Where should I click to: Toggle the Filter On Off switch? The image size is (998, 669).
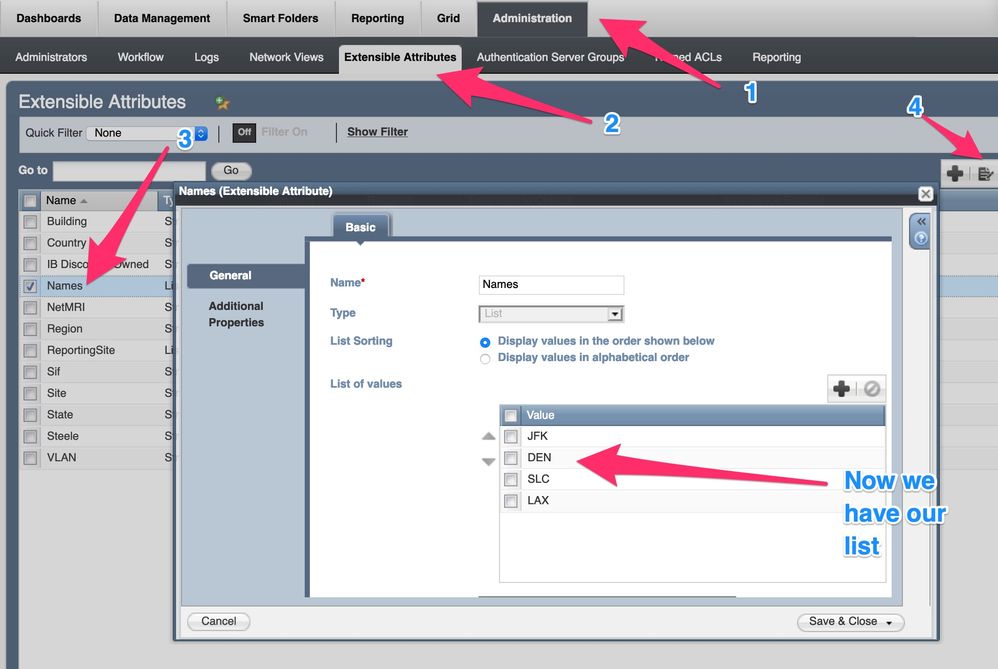[x=244, y=132]
